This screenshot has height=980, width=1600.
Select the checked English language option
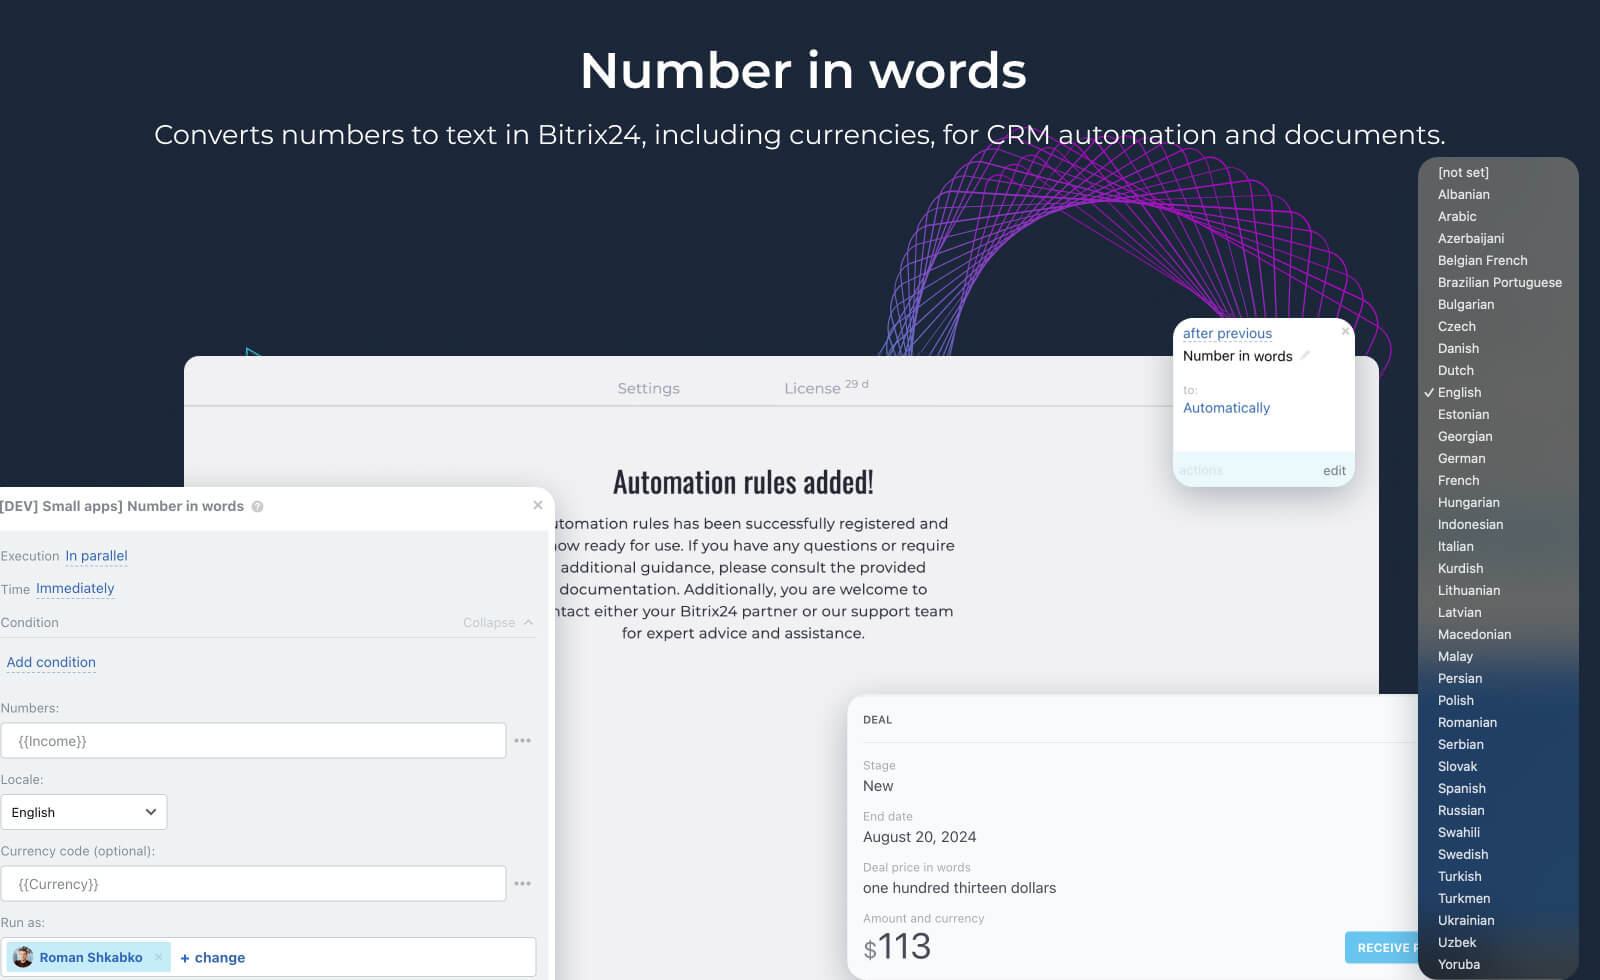1459,393
